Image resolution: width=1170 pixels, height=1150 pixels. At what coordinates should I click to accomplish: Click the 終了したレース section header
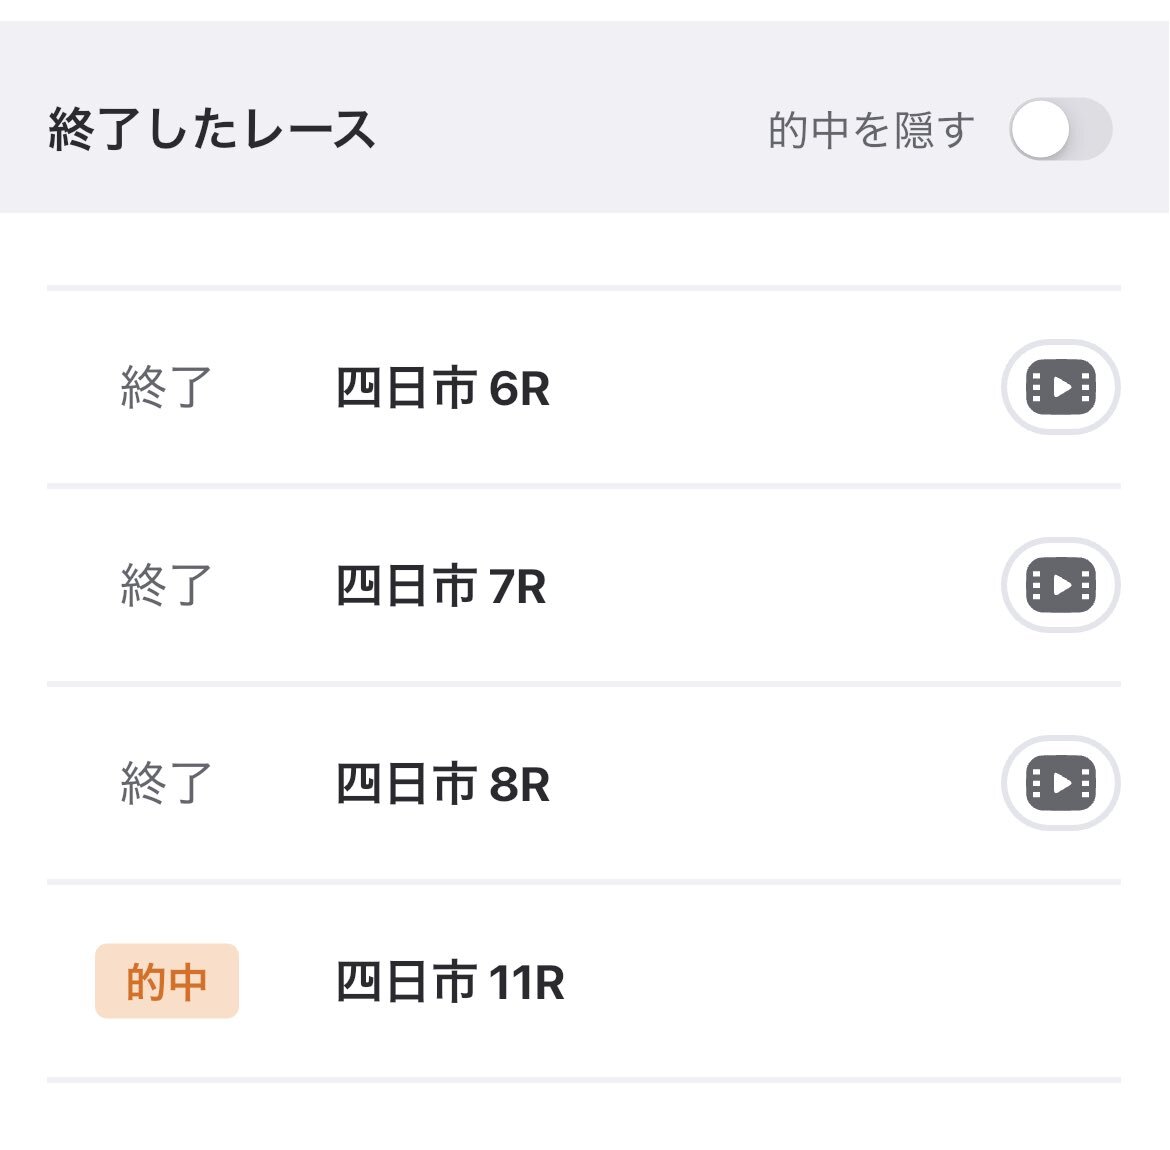(212, 130)
